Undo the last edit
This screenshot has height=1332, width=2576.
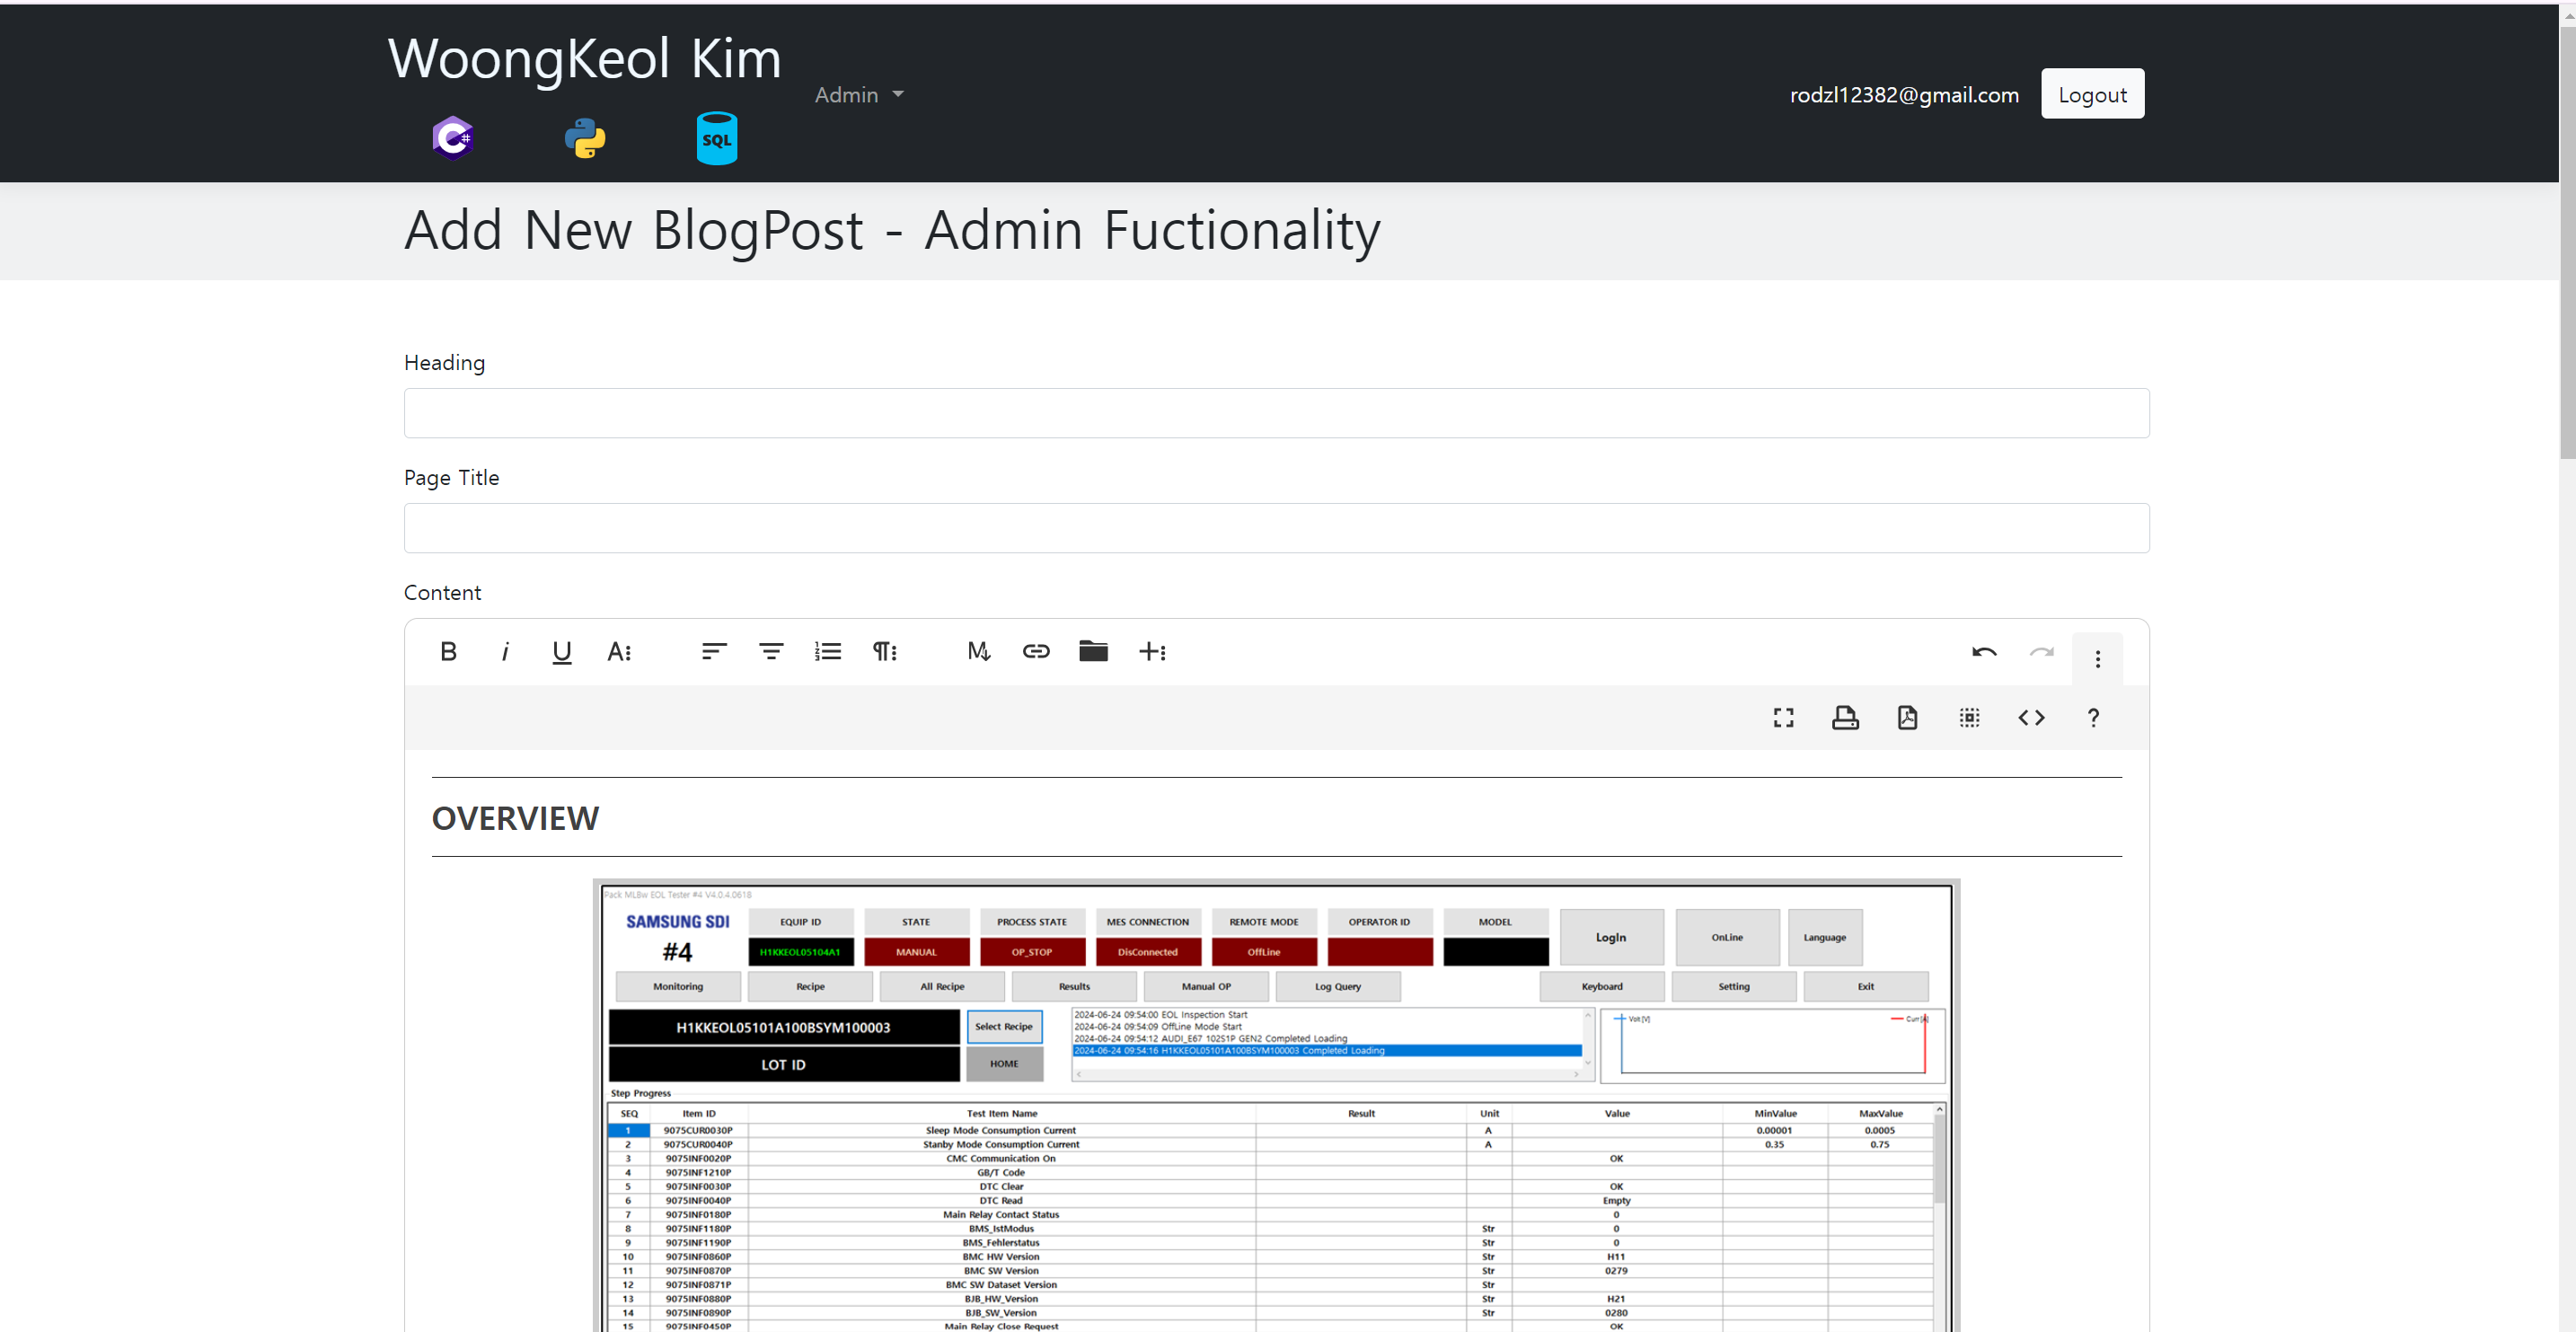[x=1984, y=652]
